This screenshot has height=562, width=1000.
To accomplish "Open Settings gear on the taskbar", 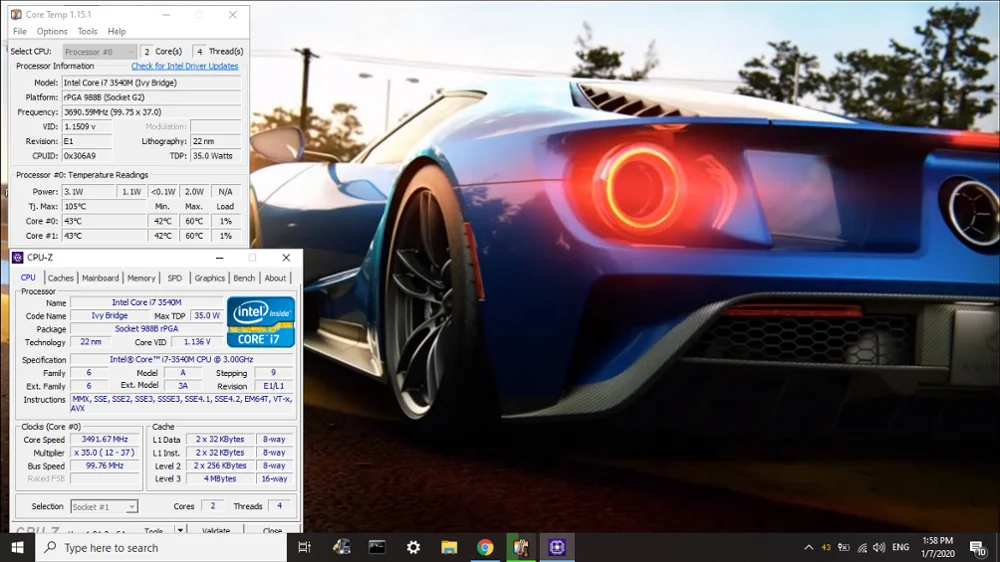I will [x=413, y=547].
